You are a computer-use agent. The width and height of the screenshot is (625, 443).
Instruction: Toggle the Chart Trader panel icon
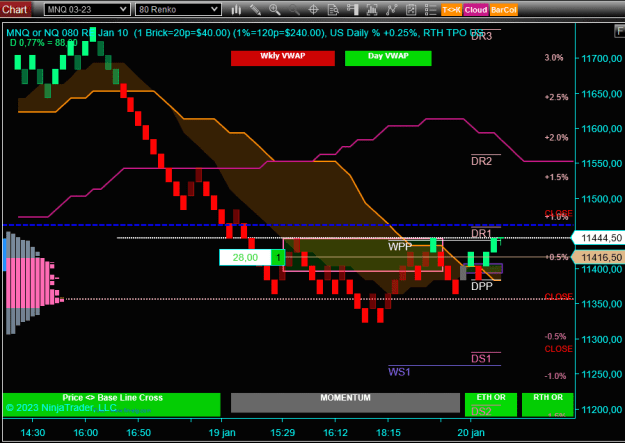[352, 10]
